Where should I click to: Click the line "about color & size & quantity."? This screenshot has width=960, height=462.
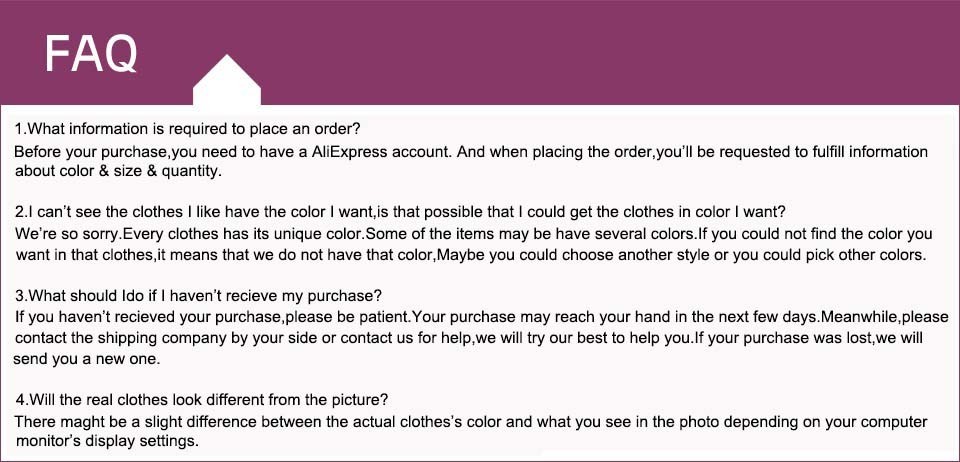[x=117, y=171]
